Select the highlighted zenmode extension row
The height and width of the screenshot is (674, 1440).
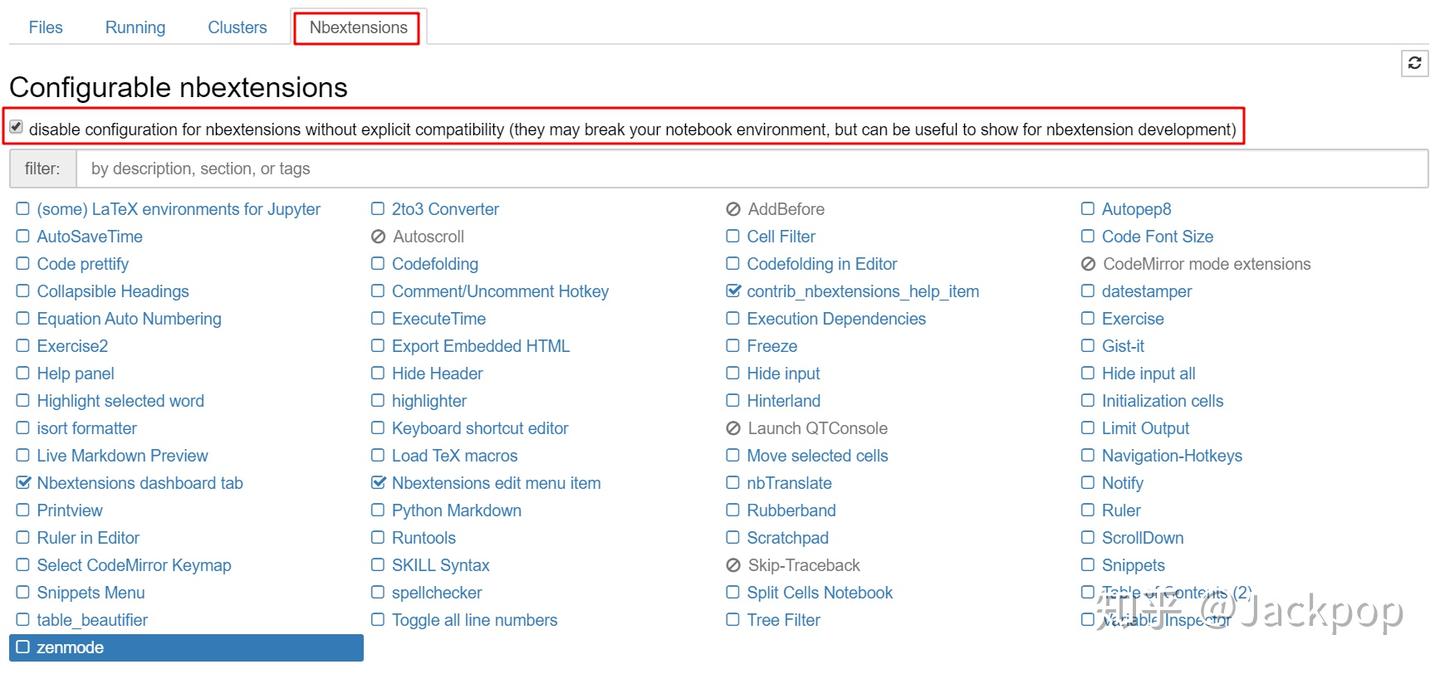coord(186,648)
